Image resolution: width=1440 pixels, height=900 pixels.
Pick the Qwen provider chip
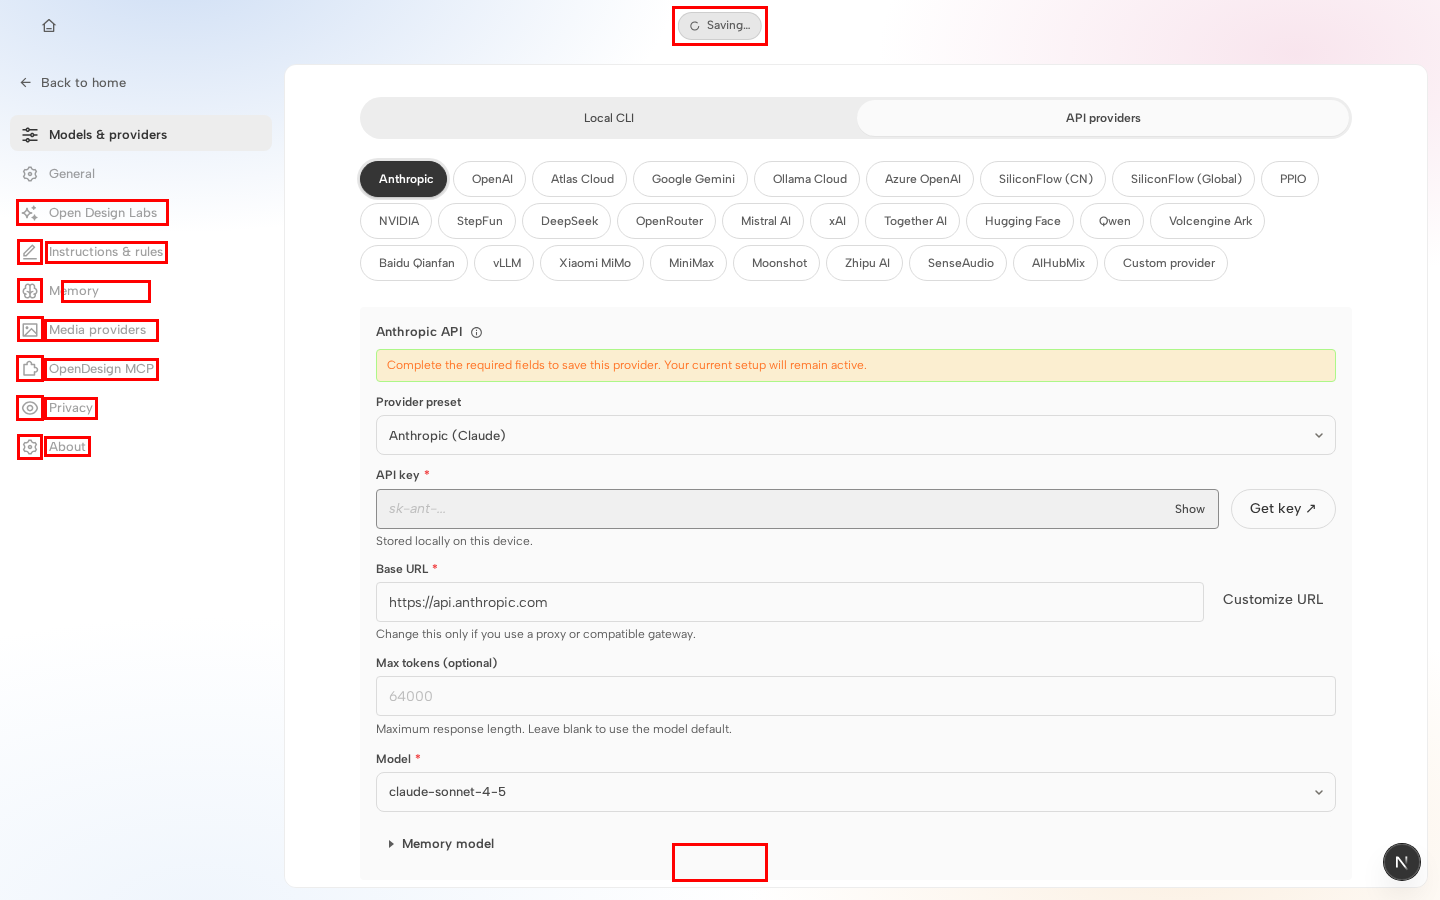1114,221
